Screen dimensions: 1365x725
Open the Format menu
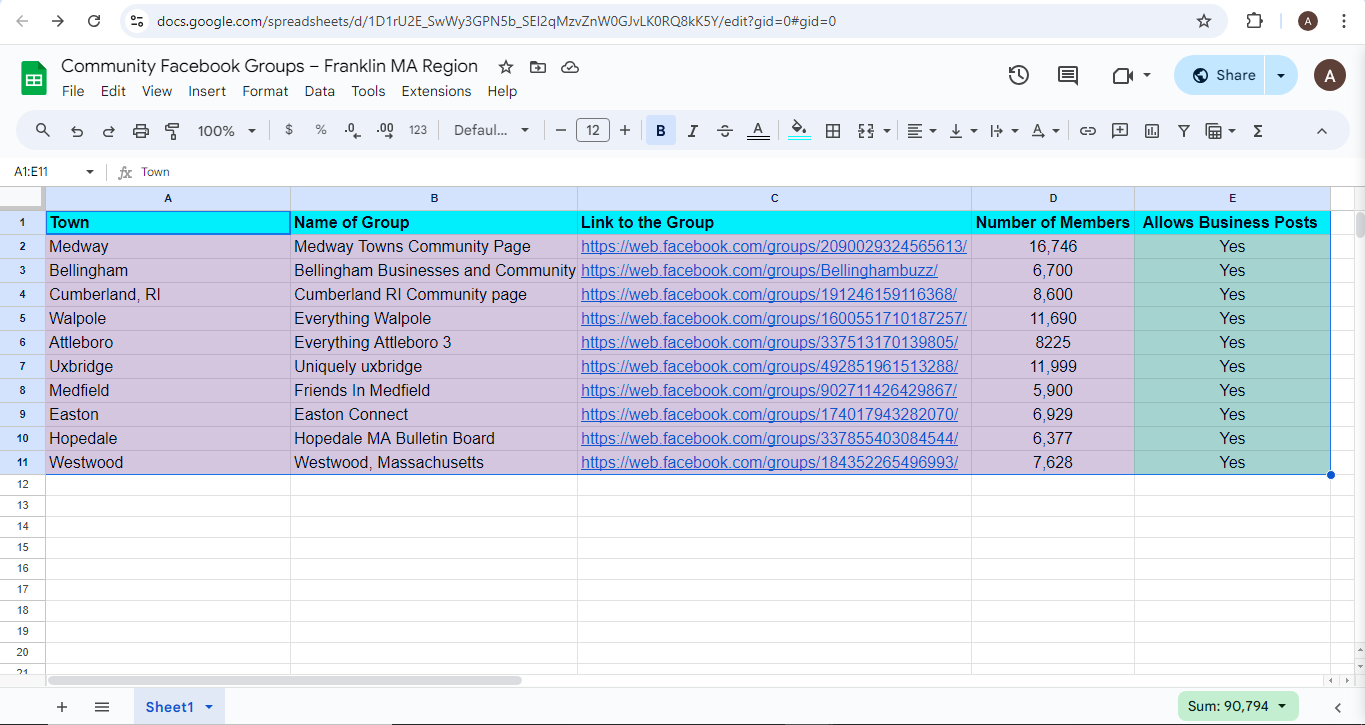265,91
